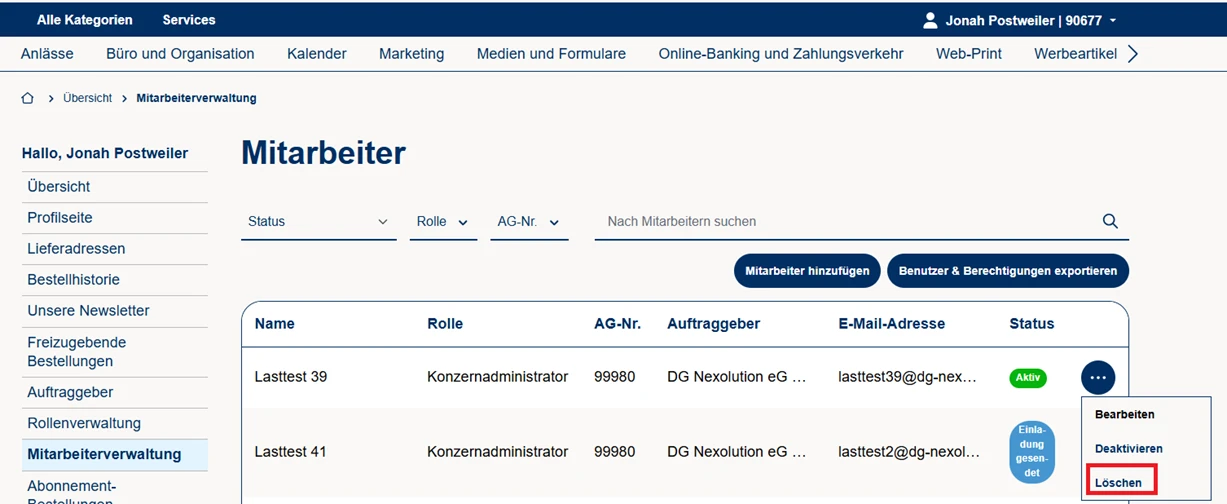
Task: Click the user profile icon in header
Action: [x=930, y=20]
